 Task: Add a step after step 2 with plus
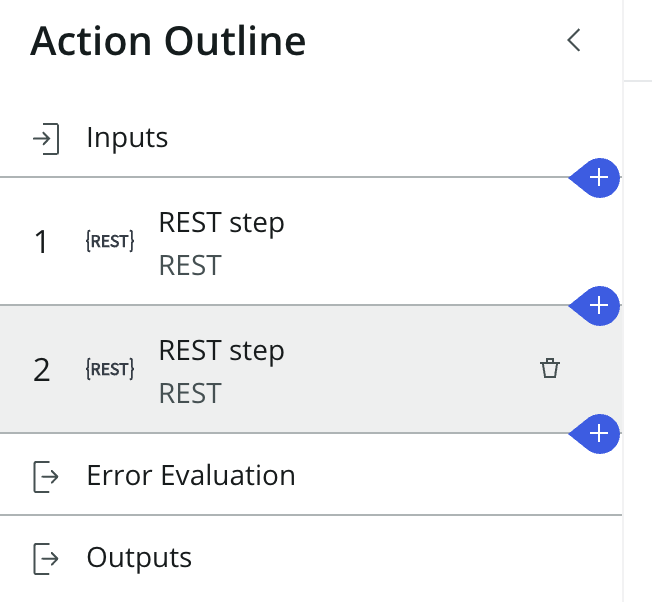pos(598,433)
